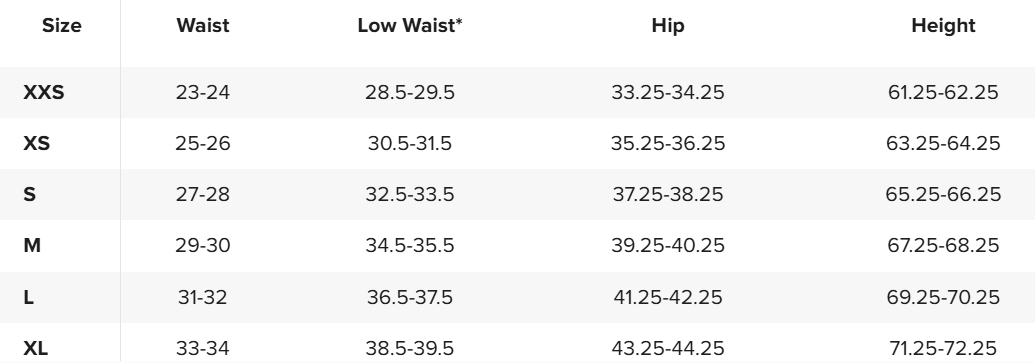Click waist value 29-30

point(203,246)
